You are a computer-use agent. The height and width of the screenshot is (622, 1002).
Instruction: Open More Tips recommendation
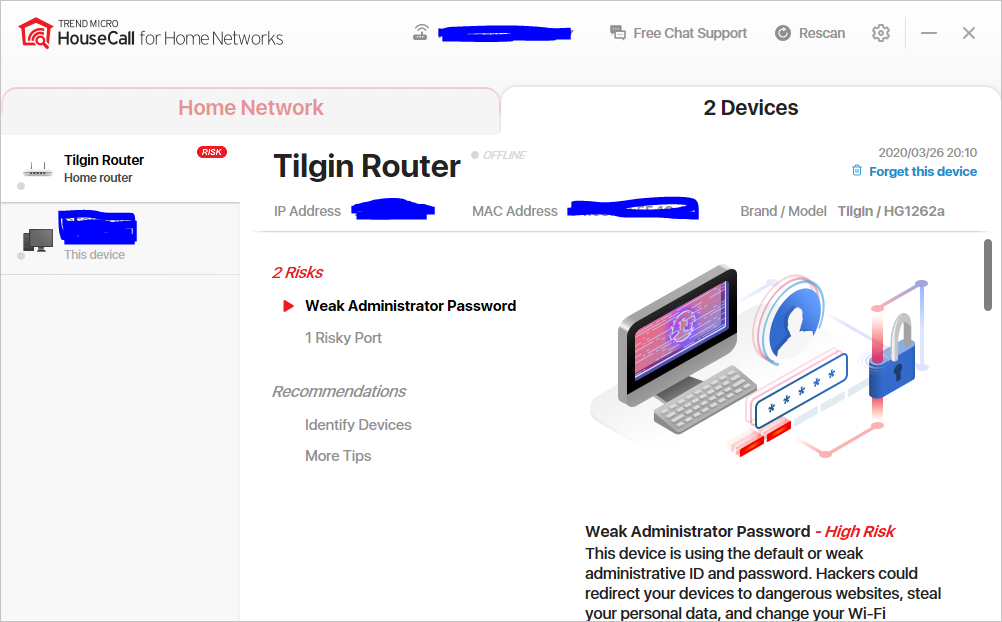[338, 456]
